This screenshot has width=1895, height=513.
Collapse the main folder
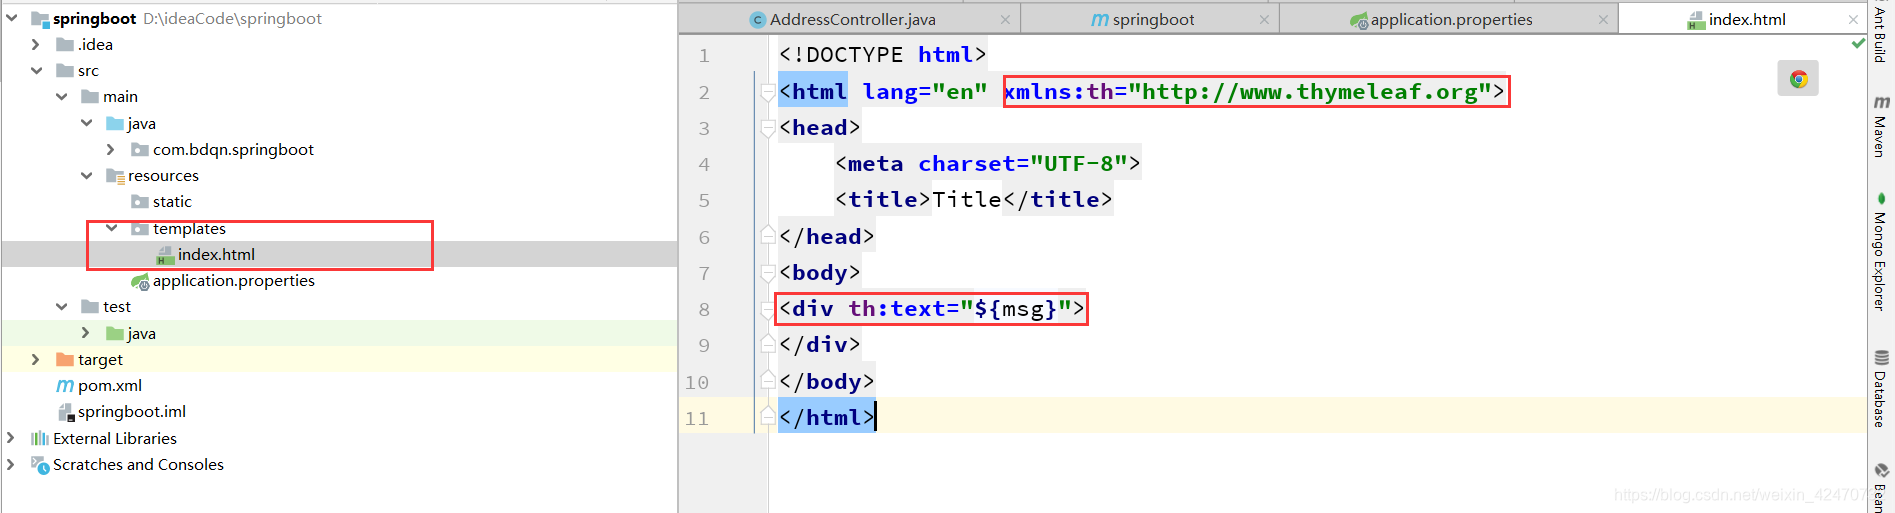click(61, 96)
